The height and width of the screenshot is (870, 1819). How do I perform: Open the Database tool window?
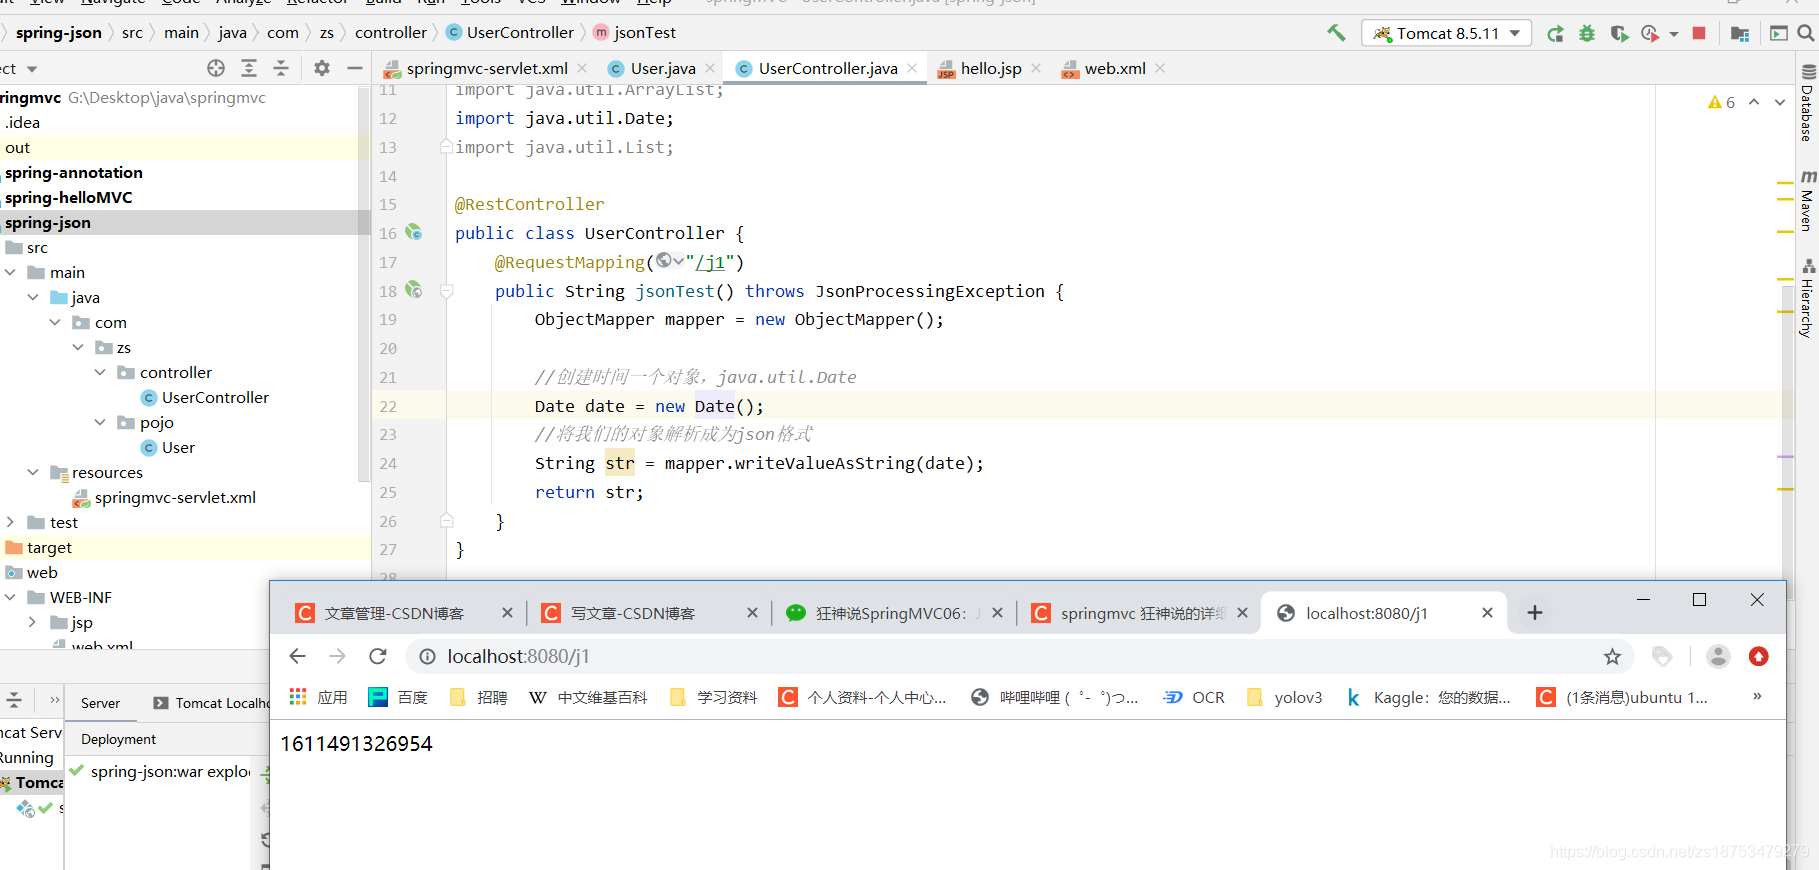point(1807,104)
